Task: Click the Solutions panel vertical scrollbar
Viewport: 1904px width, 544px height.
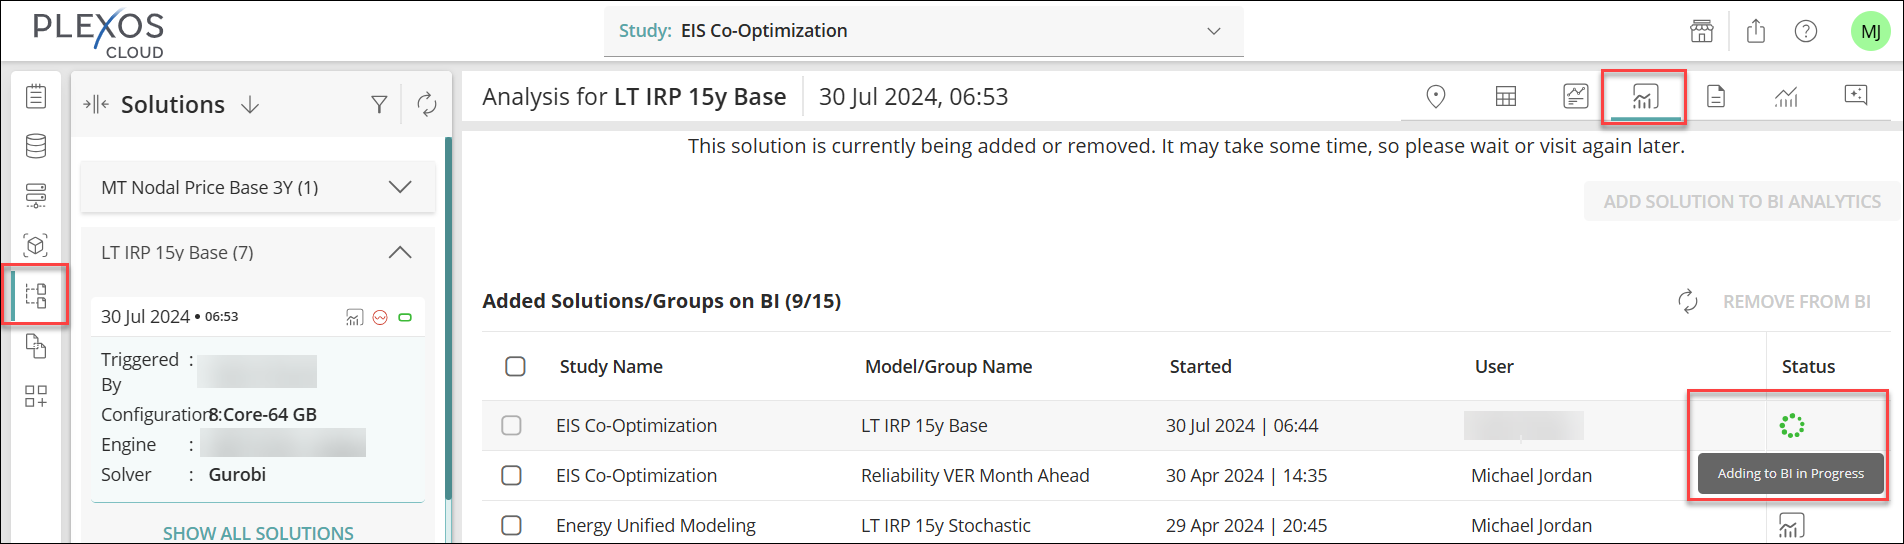Action: point(448,320)
